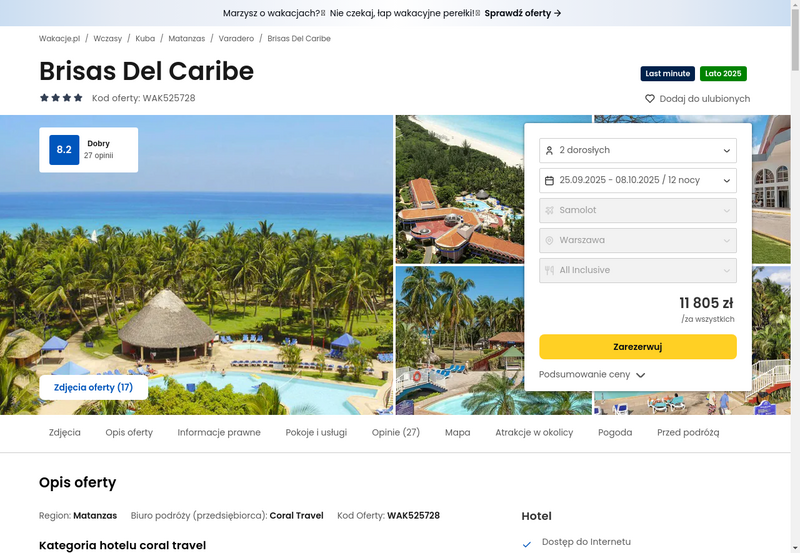Viewport: 800px width, 553px height.
Task: Click the heart icon to add favorites
Action: click(649, 98)
